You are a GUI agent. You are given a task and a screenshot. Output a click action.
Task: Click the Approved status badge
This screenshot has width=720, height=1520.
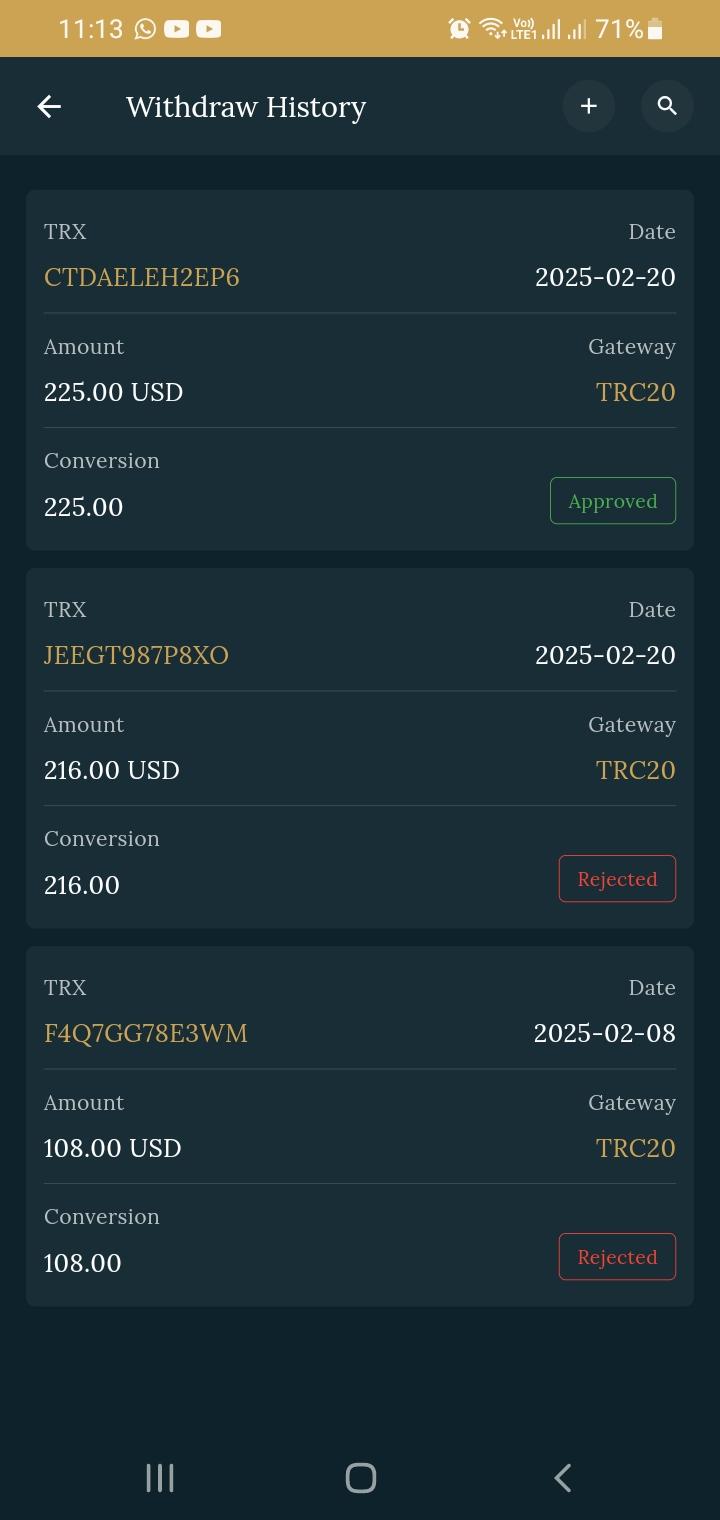[612, 501]
